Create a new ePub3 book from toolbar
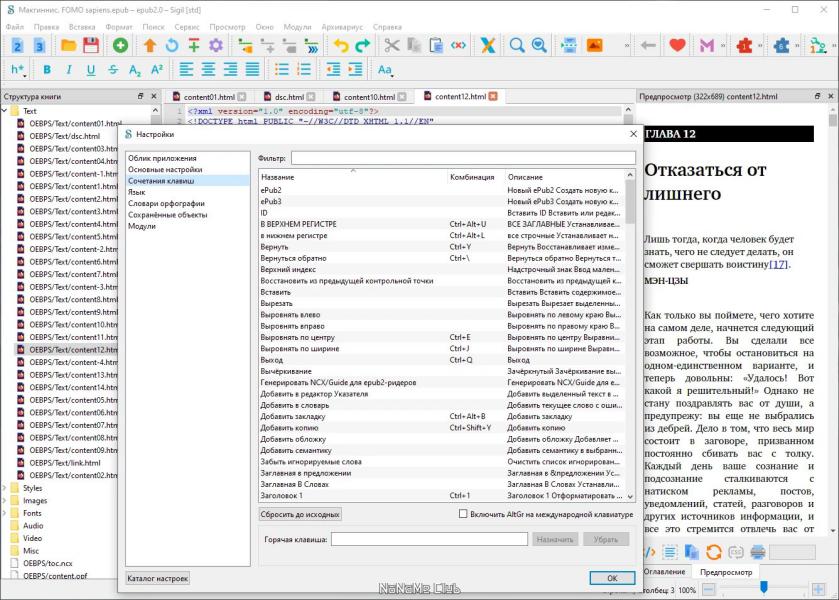Viewport: 839px width, 600px height. click(39, 45)
